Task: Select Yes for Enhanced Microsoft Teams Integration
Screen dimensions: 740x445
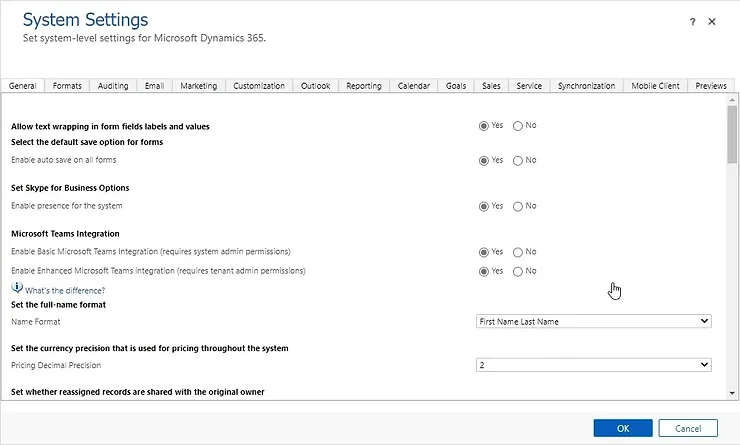Action: (483, 272)
